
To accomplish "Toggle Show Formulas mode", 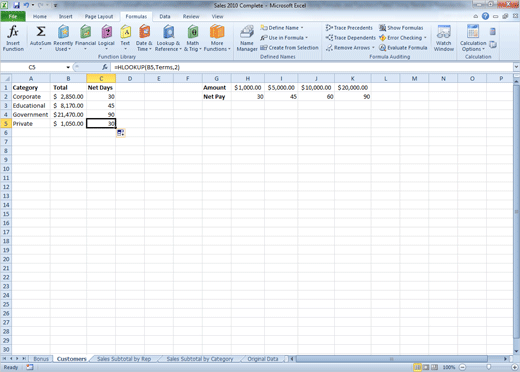I will point(401,28).
